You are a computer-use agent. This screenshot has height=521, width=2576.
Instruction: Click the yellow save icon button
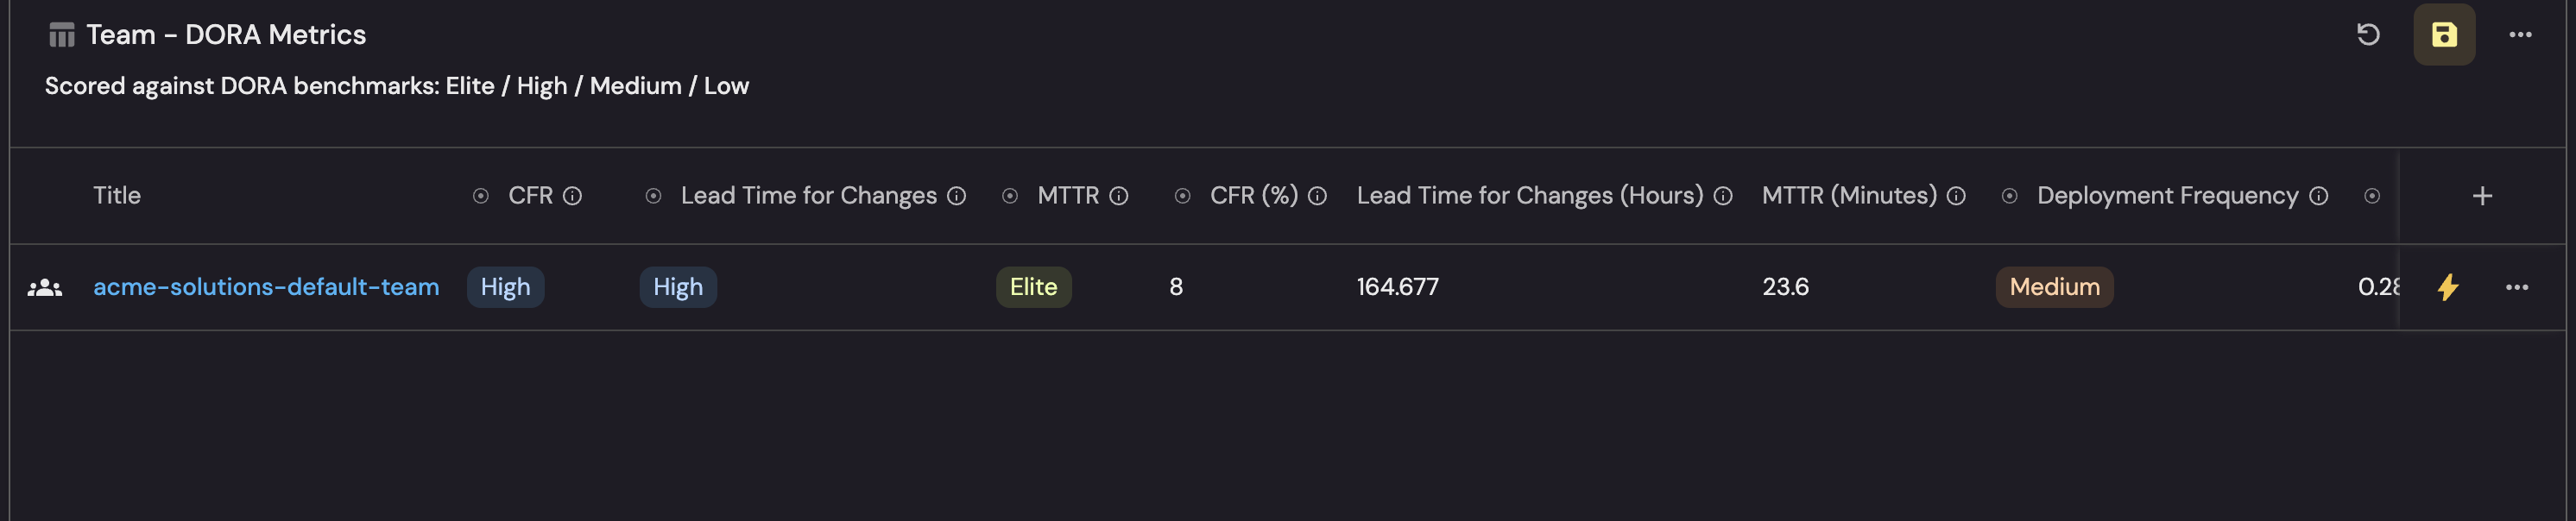coord(2444,35)
